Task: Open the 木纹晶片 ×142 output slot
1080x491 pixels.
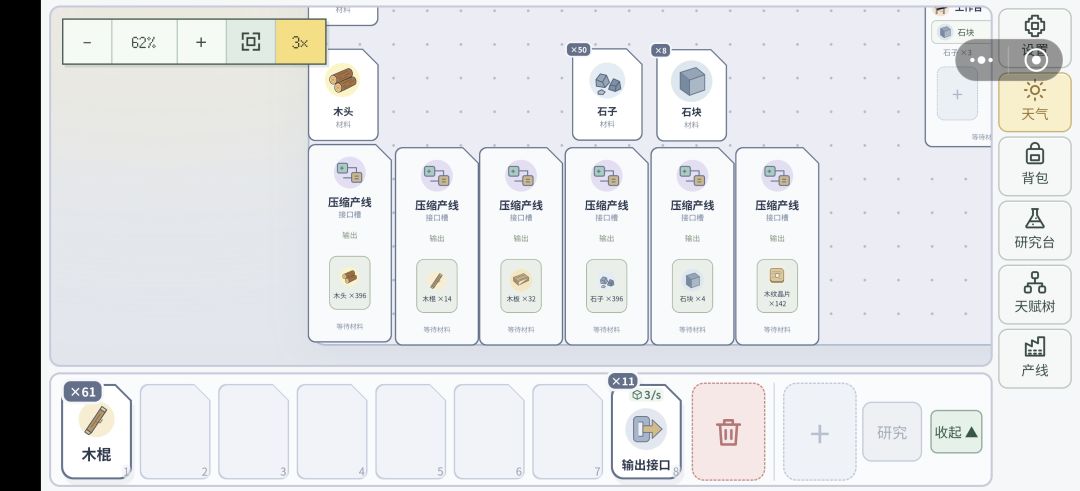Action: pyautogui.click(x=777, y=286)
